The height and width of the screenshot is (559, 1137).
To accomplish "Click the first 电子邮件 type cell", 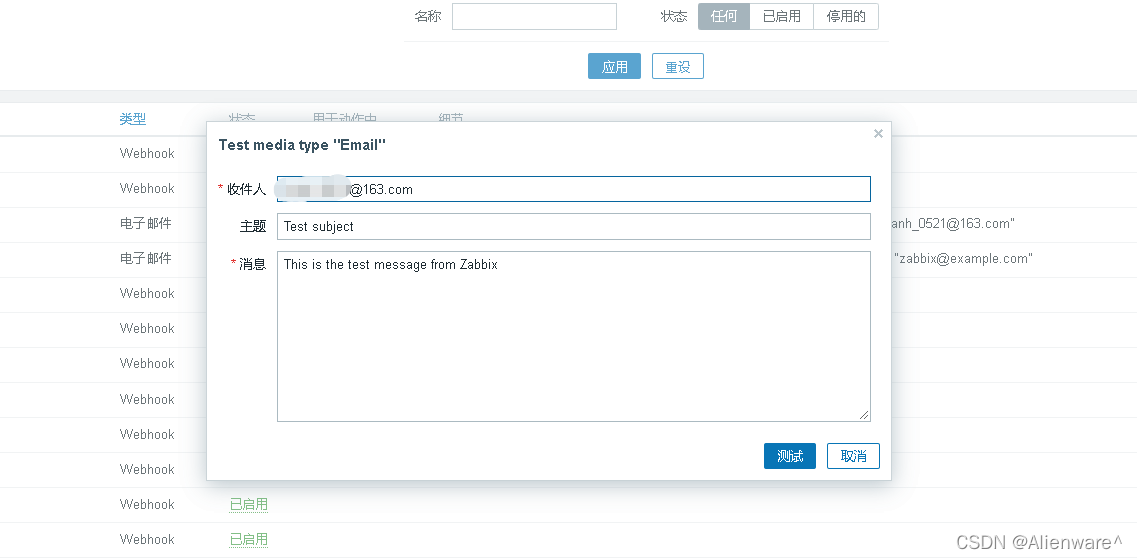I will point(146,223).
